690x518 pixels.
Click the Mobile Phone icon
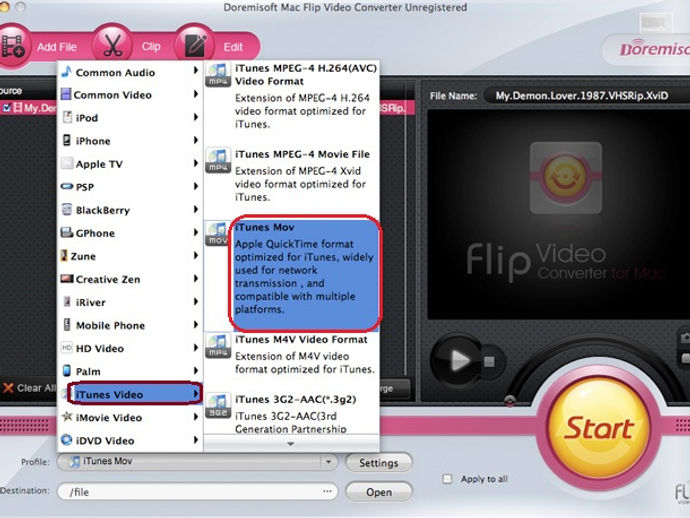67,325
